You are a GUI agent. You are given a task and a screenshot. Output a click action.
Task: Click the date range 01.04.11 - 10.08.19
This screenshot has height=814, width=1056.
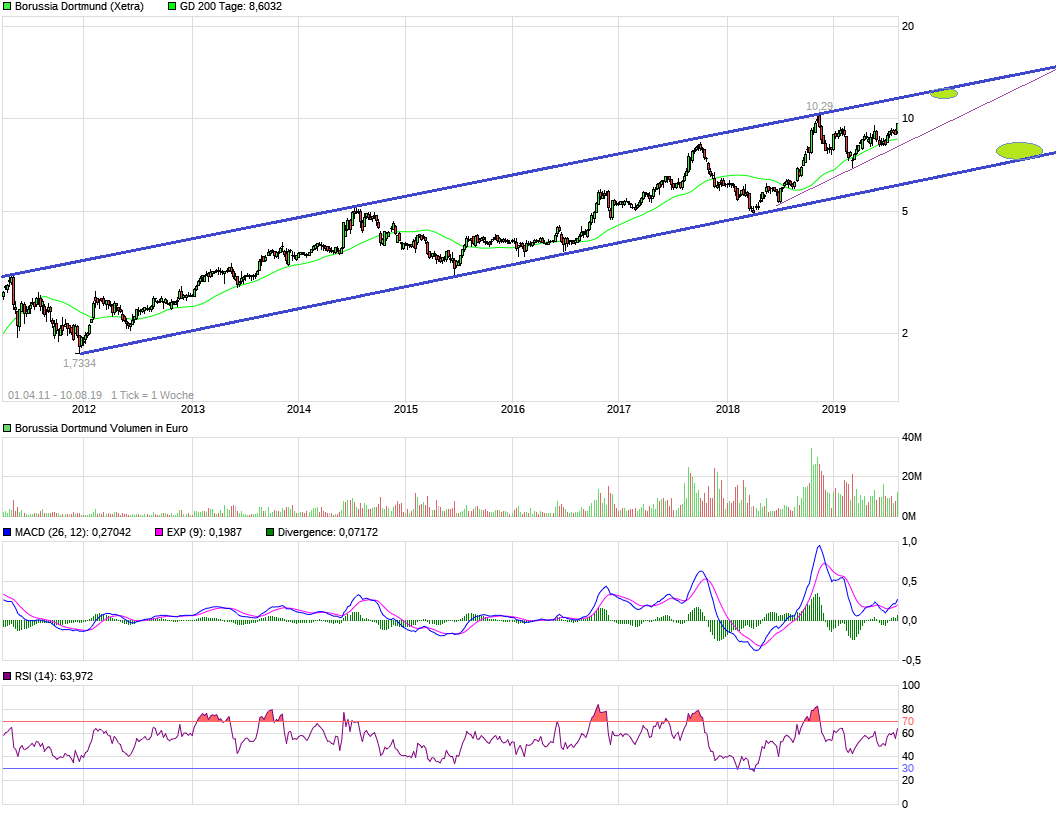point(55,395)
